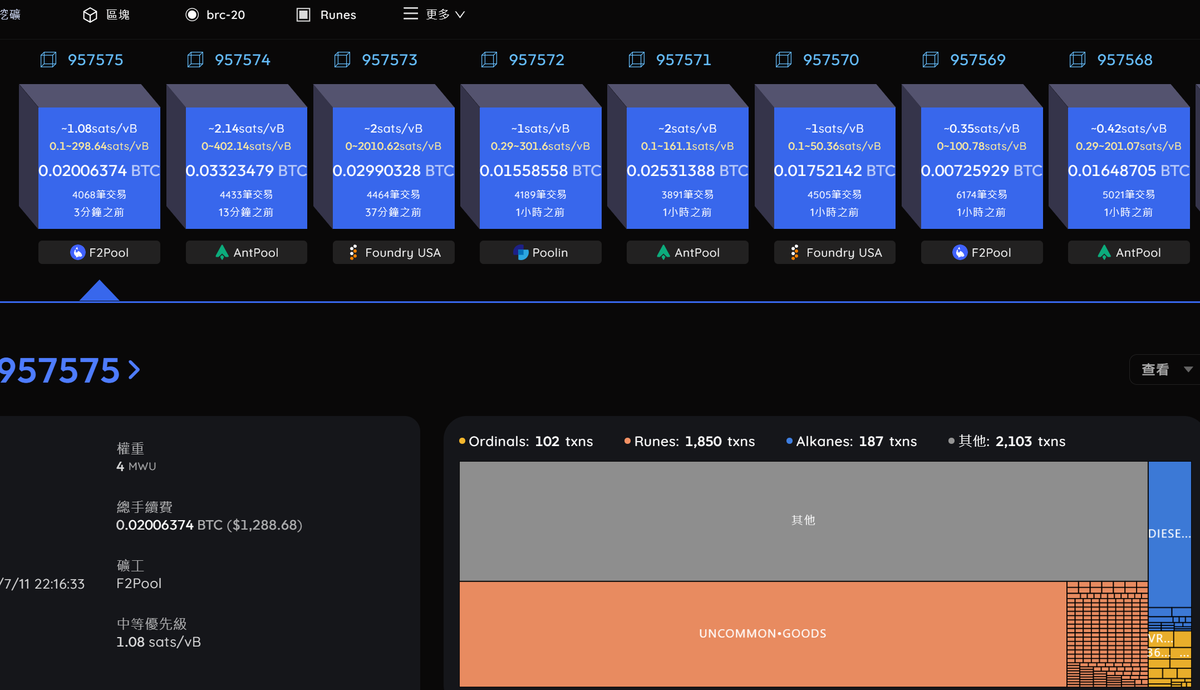Click AntPool logo under block 957574
Image resolution: width=1200 pixels, height=690 pixels.
pos(222,253)
